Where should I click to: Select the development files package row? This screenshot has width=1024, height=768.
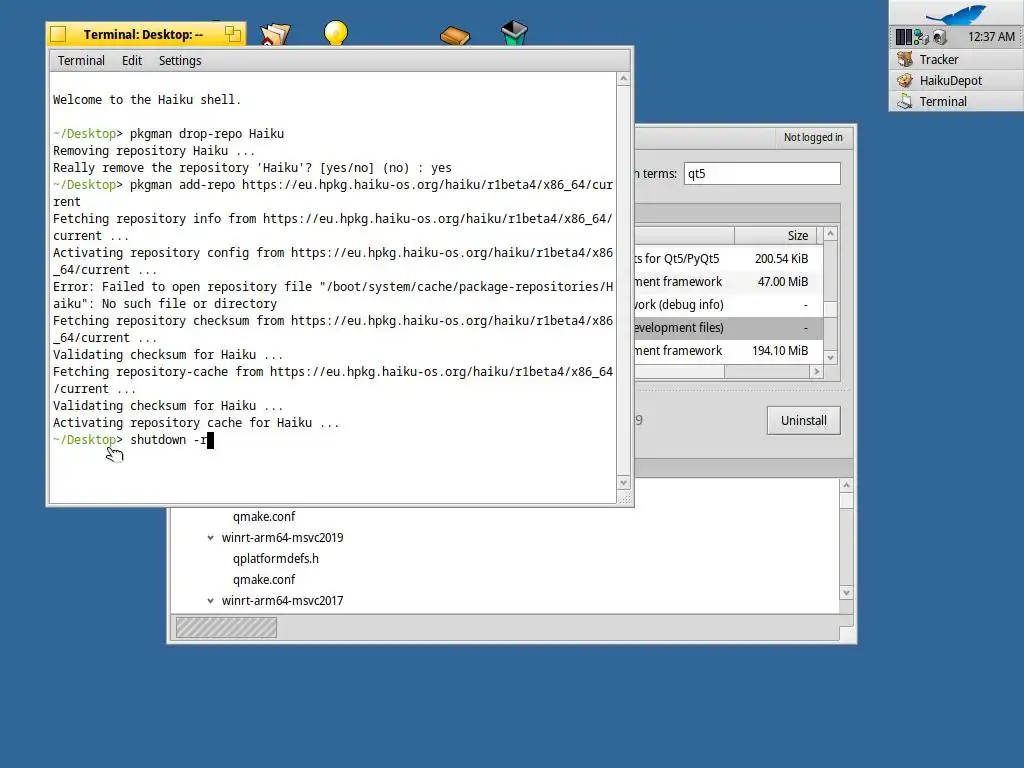pos(729,327)
